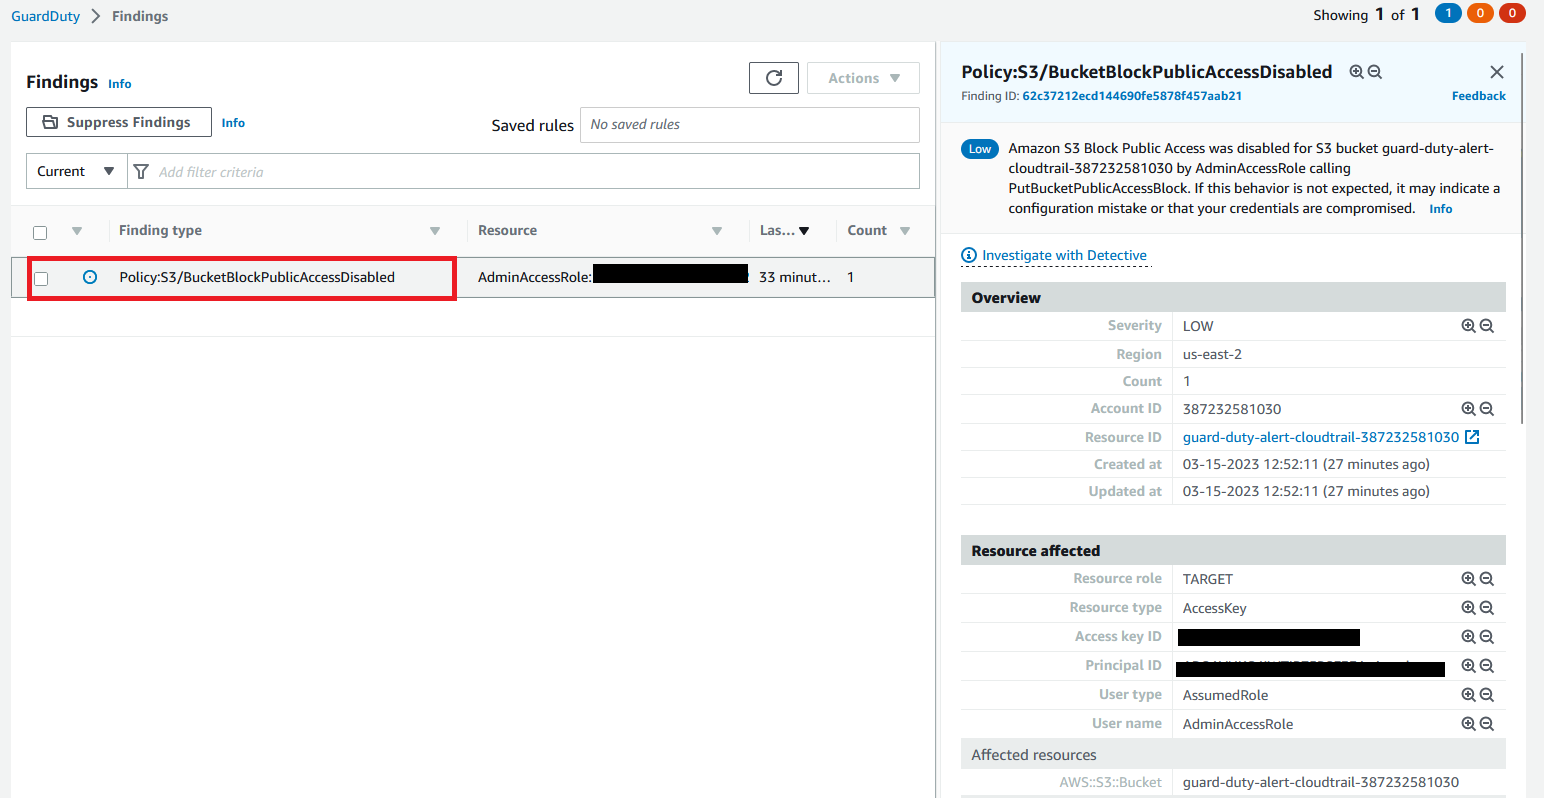Screen dimensions: 1544x798
Task: Click the Finding ID 62c37212ecd144690fe5878f457aab21 link
Action: pos(1132,96)
